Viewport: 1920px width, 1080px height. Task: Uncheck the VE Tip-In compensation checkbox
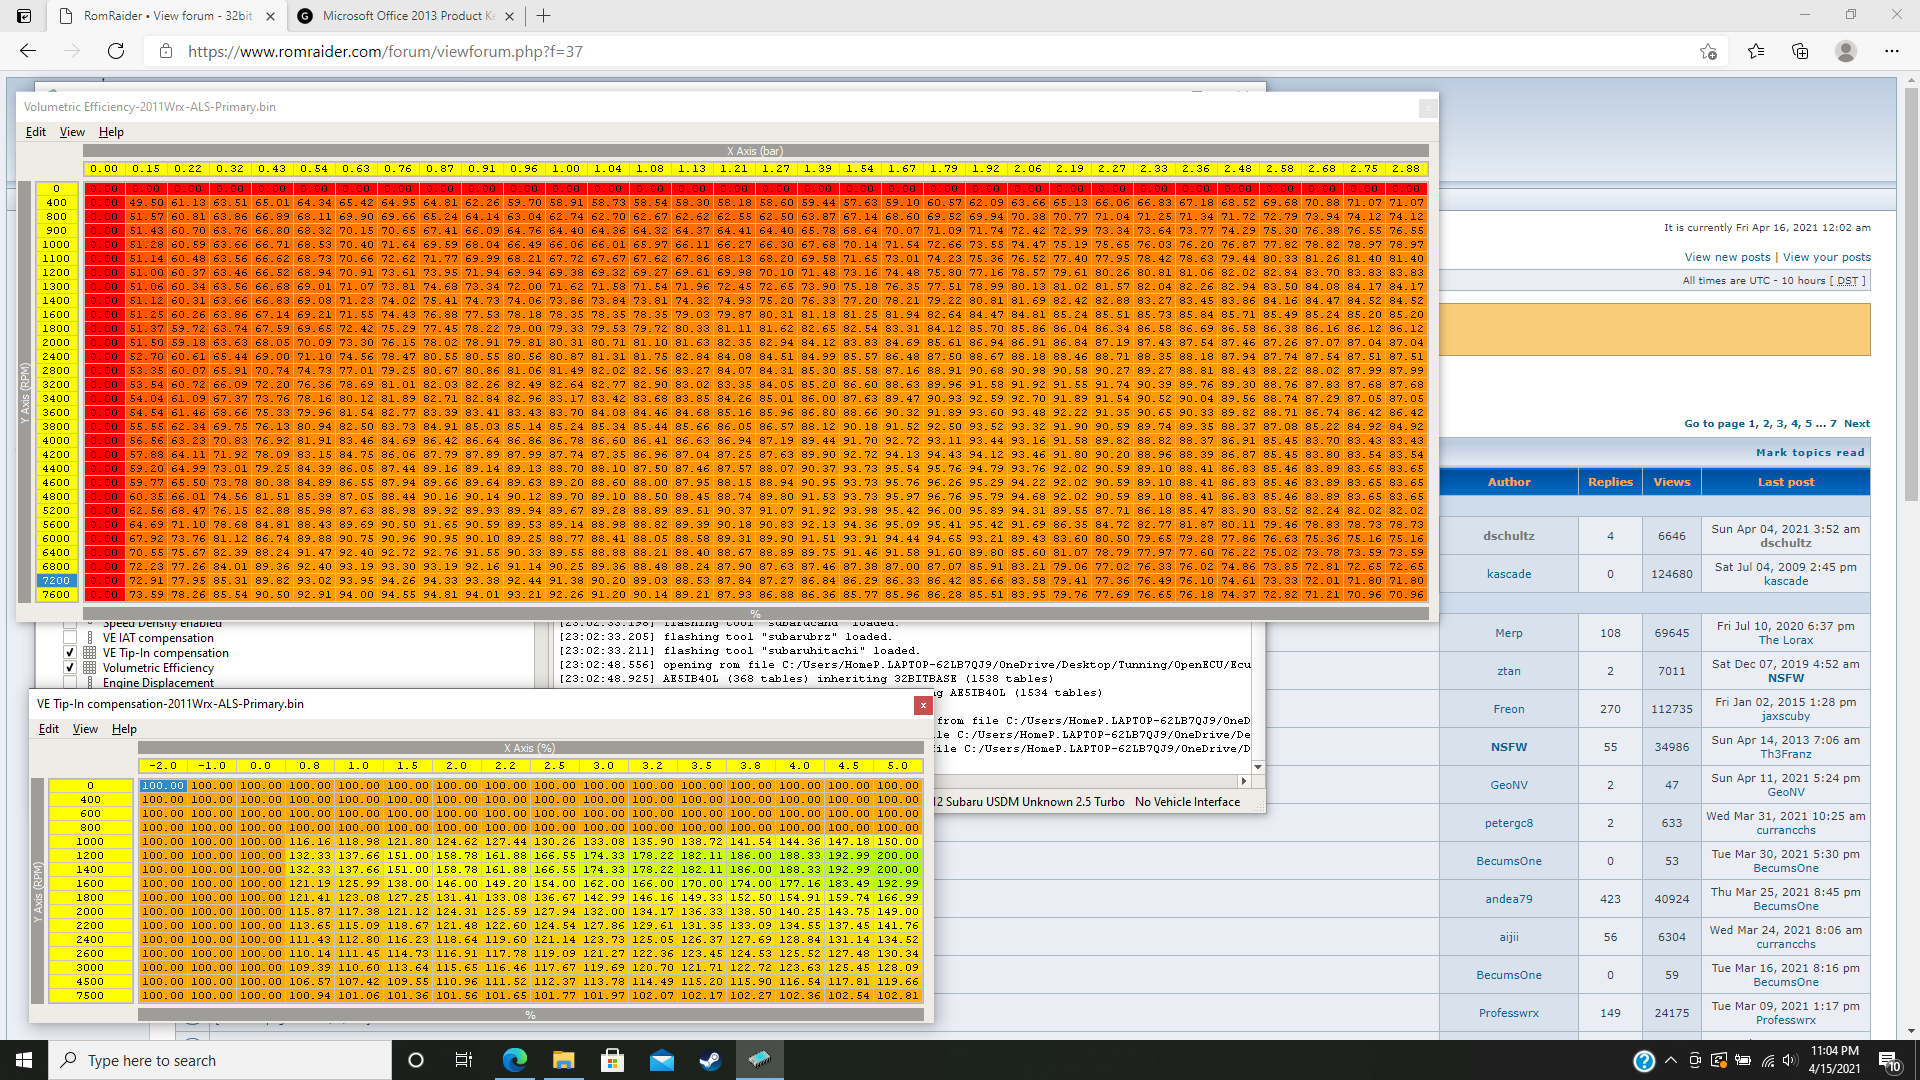tap(70, 653)
